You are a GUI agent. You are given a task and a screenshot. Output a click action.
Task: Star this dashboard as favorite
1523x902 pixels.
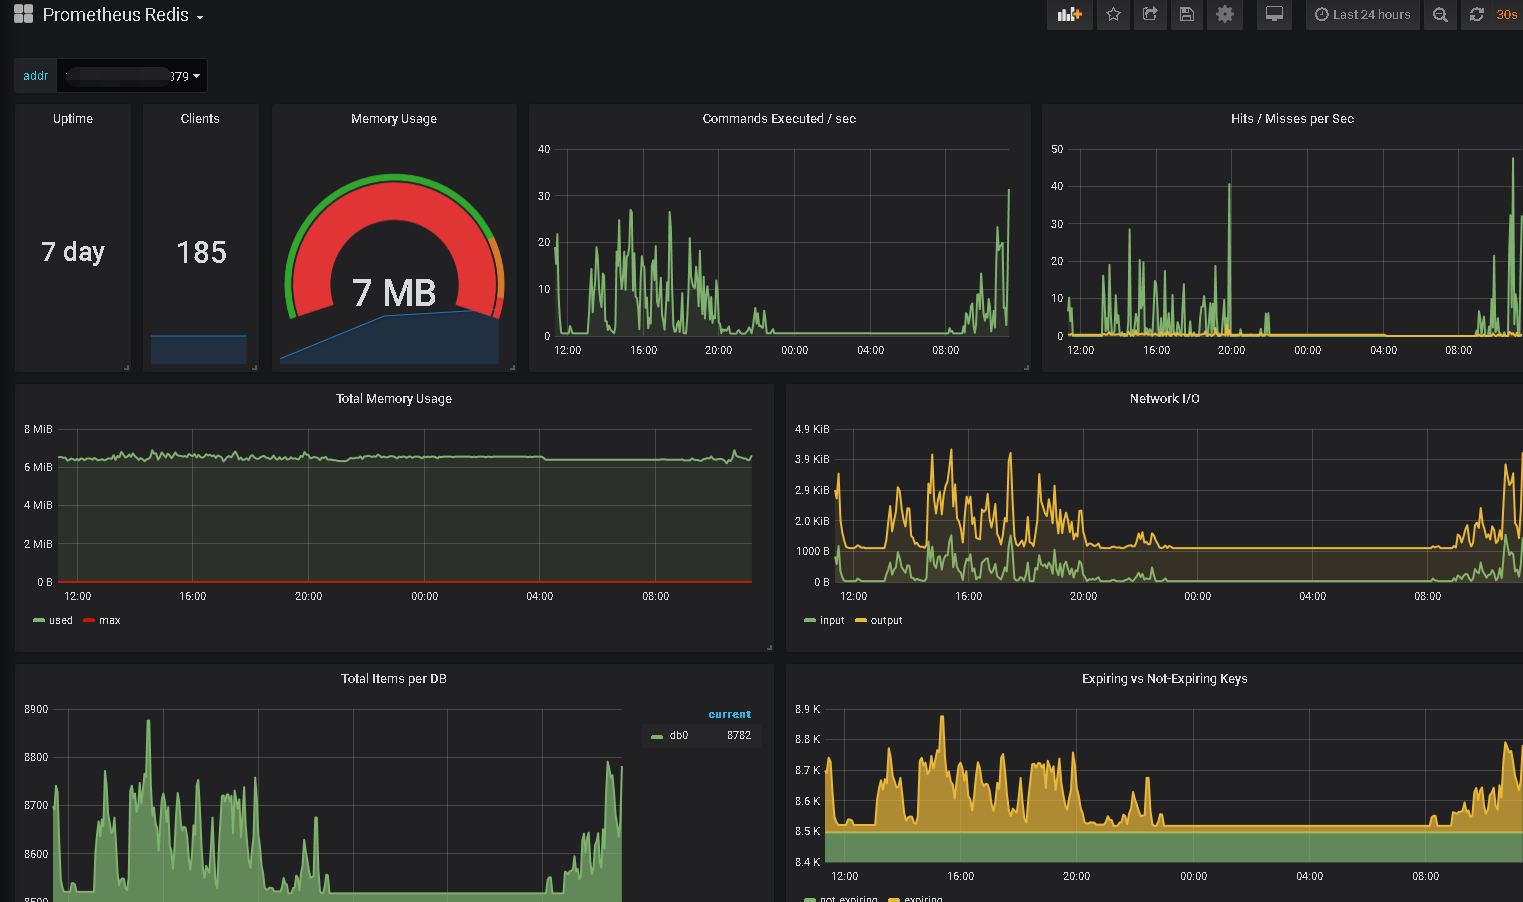point(1113,15)
